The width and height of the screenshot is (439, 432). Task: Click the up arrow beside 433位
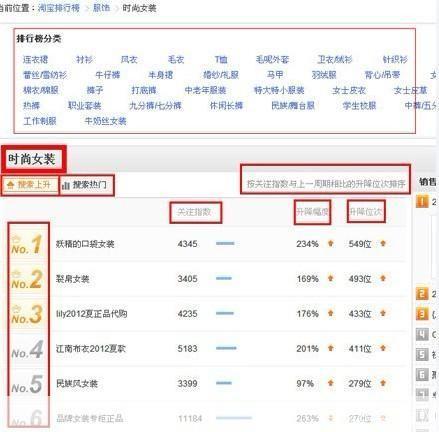pos(383,313)
